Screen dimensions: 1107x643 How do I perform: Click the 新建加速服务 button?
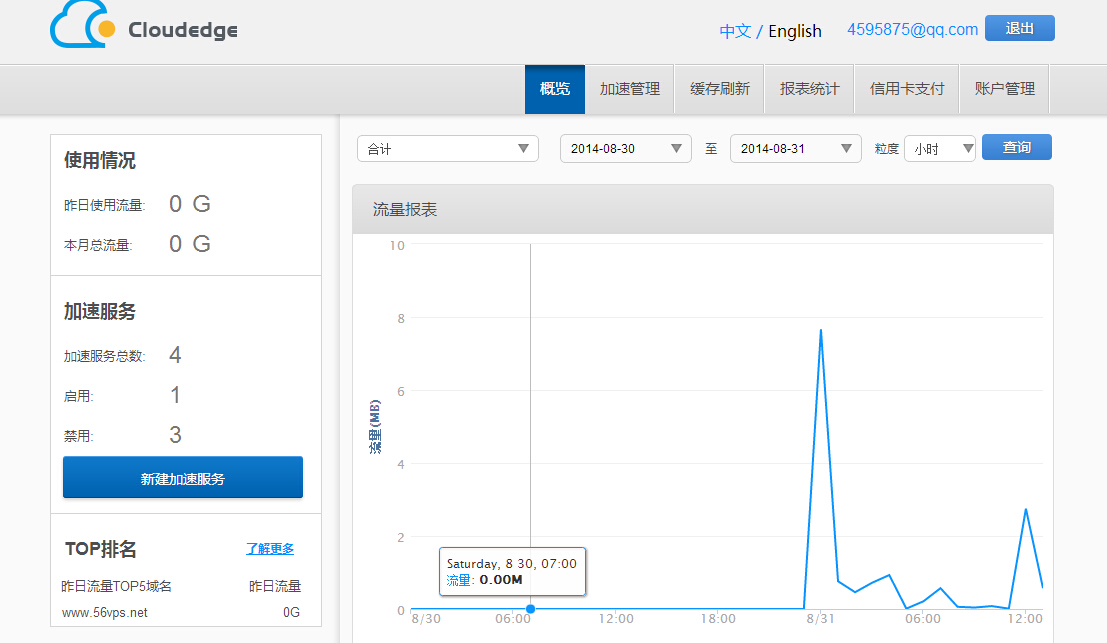pyautogui.click(x=183, y=478)
